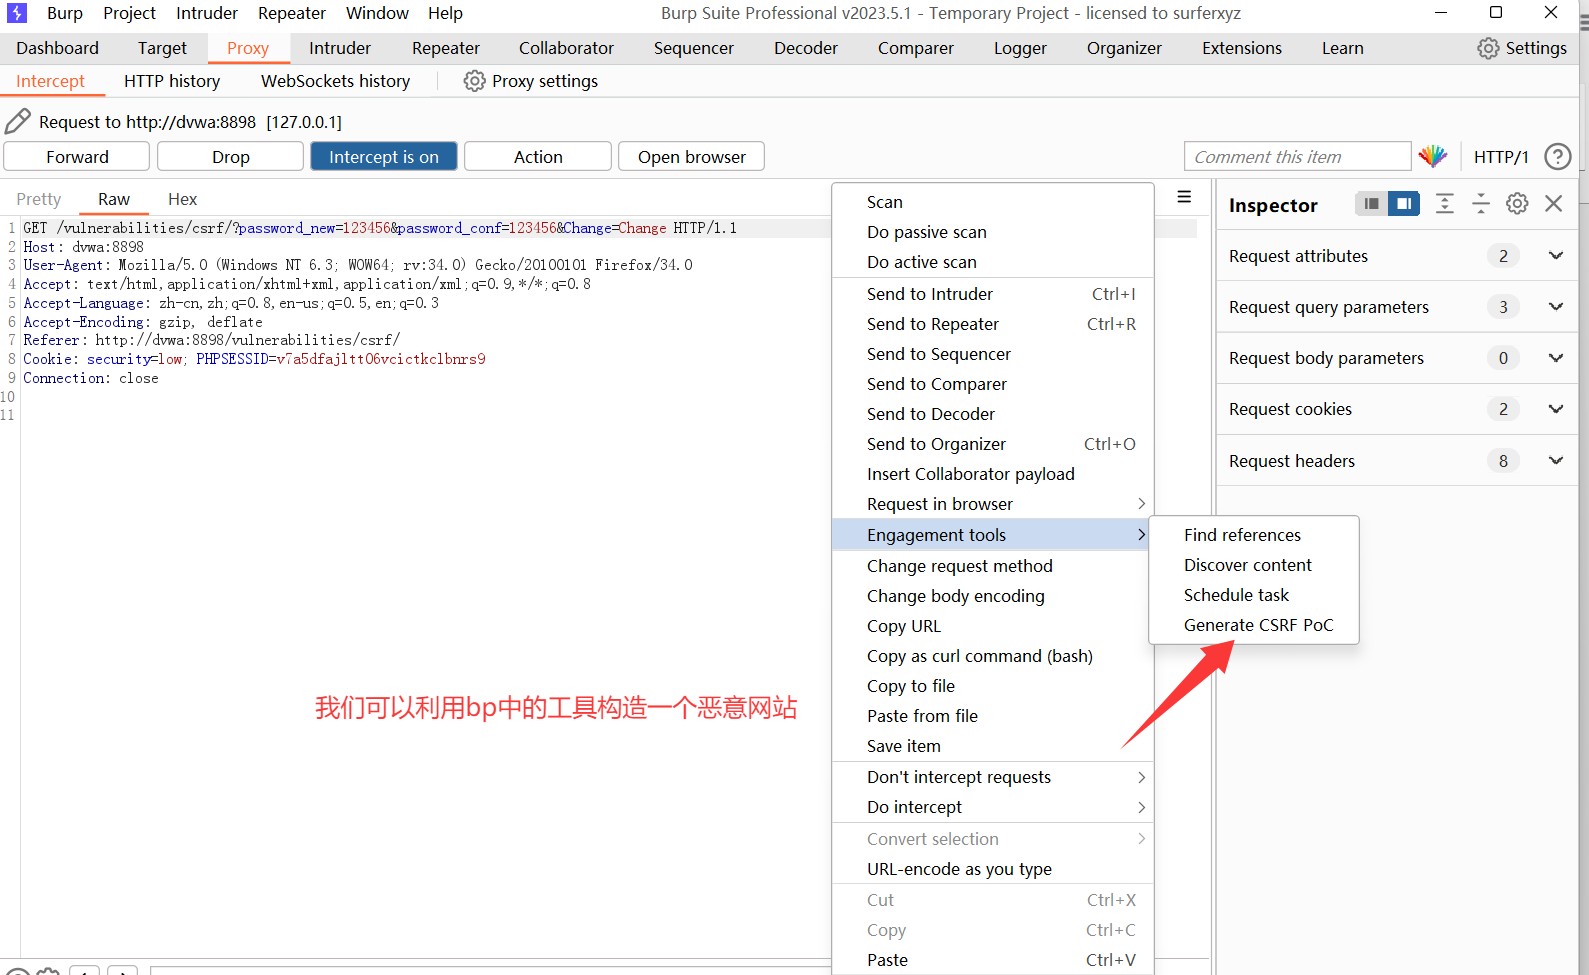
Task: Select Copy URL menu entry
Action: (993, 626)
